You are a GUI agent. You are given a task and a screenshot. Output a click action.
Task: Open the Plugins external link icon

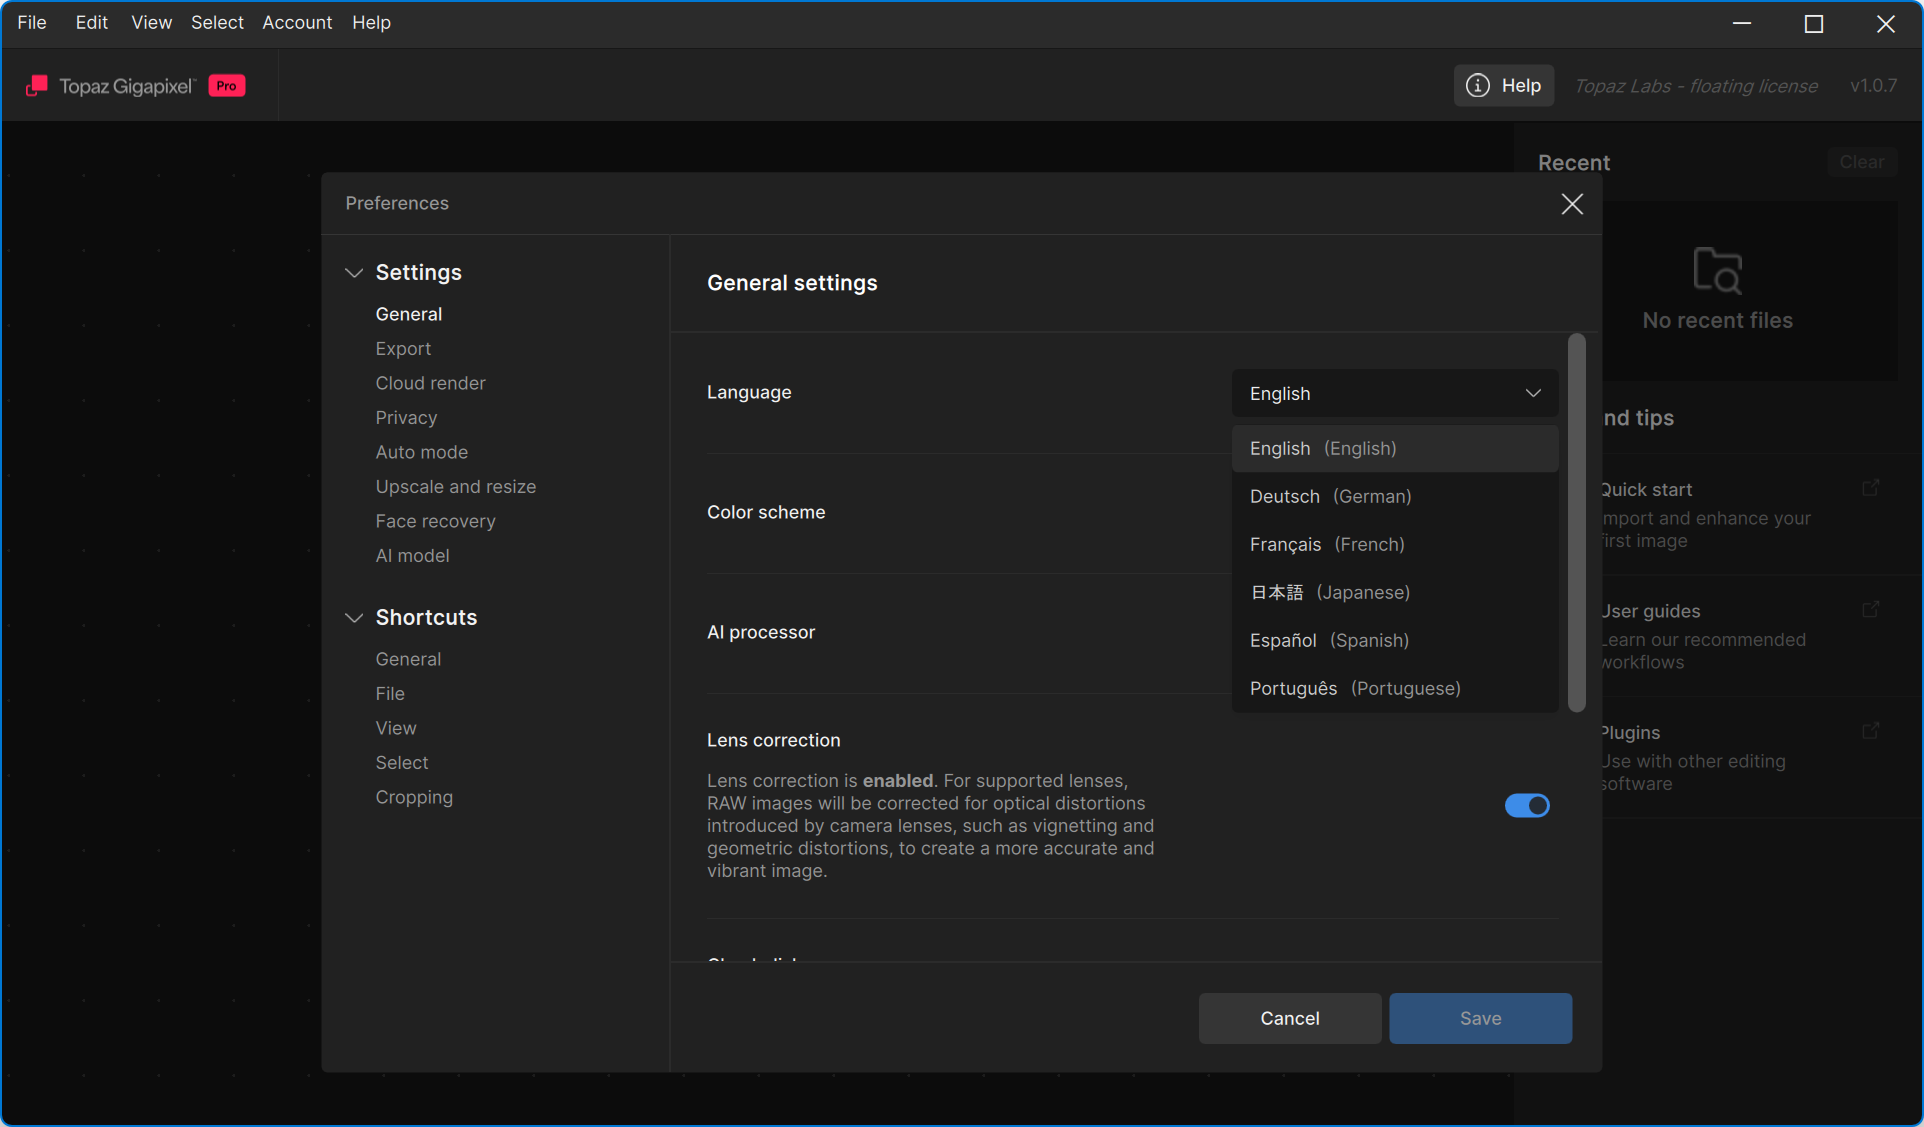pos(1871,732)
